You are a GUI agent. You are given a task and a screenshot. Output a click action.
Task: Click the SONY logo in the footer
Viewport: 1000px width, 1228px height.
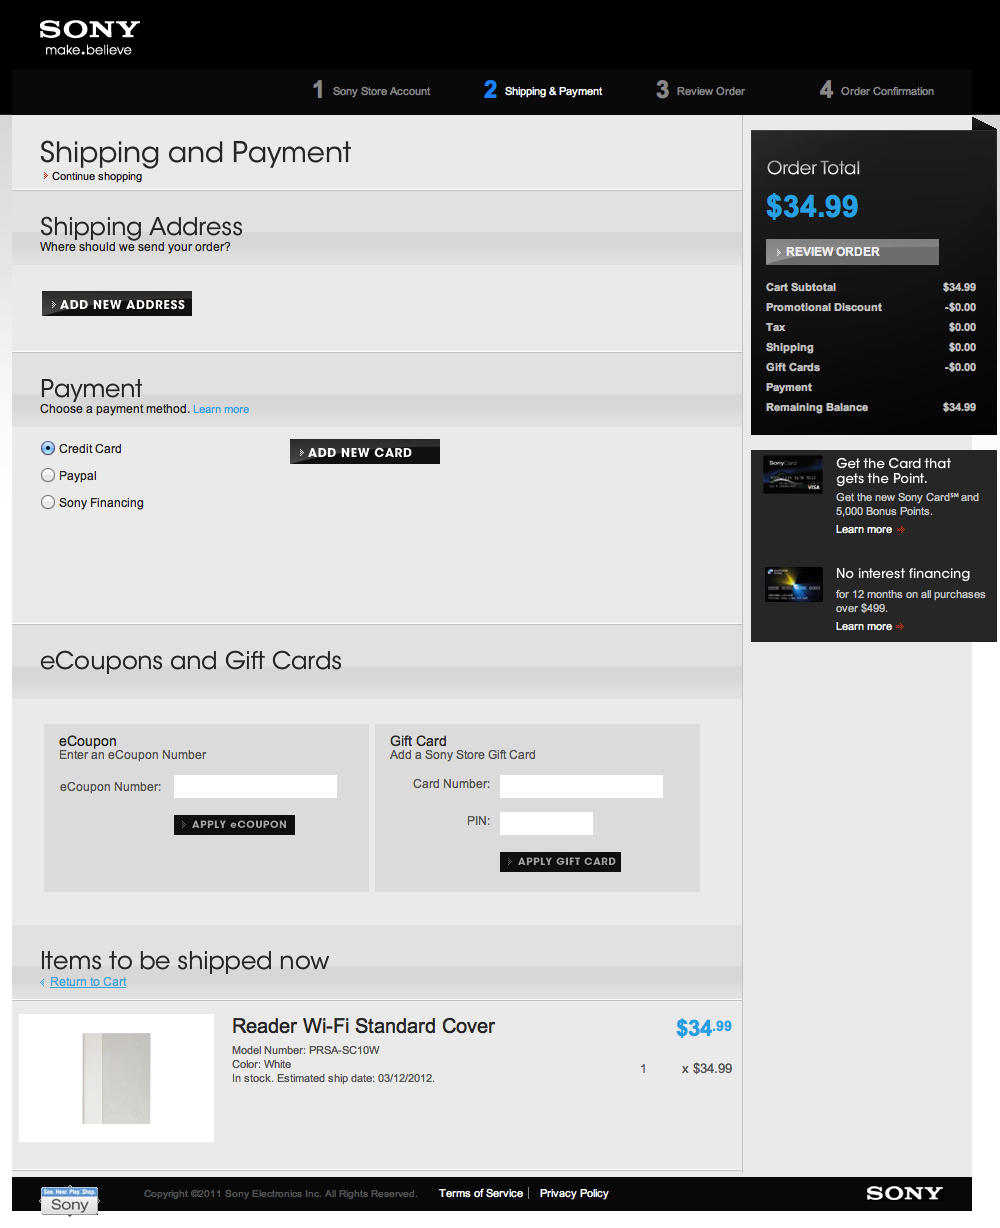click(905, 1193)
